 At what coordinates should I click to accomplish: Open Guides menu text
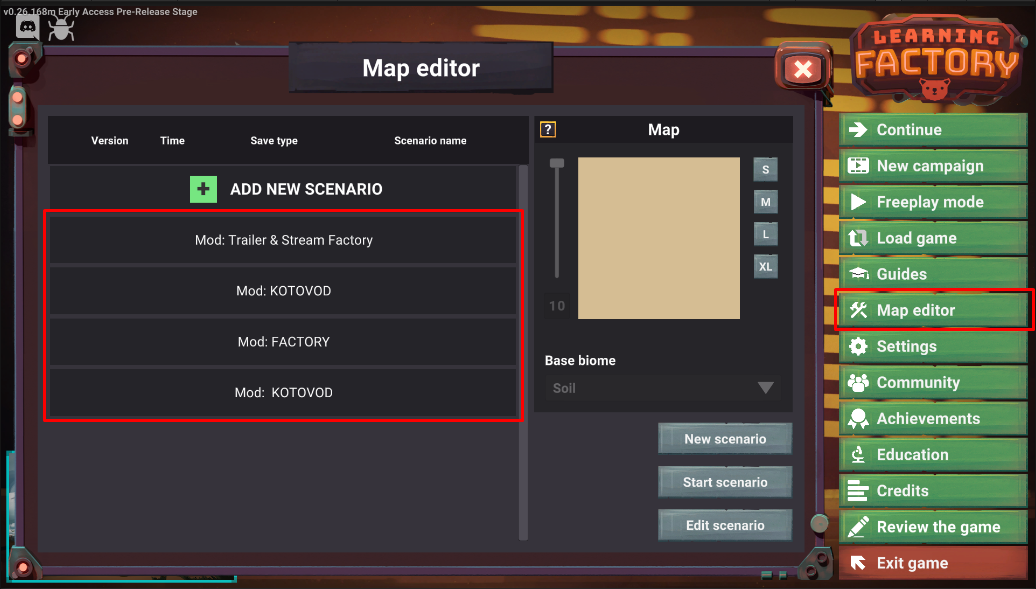click(x=902, y=274)
